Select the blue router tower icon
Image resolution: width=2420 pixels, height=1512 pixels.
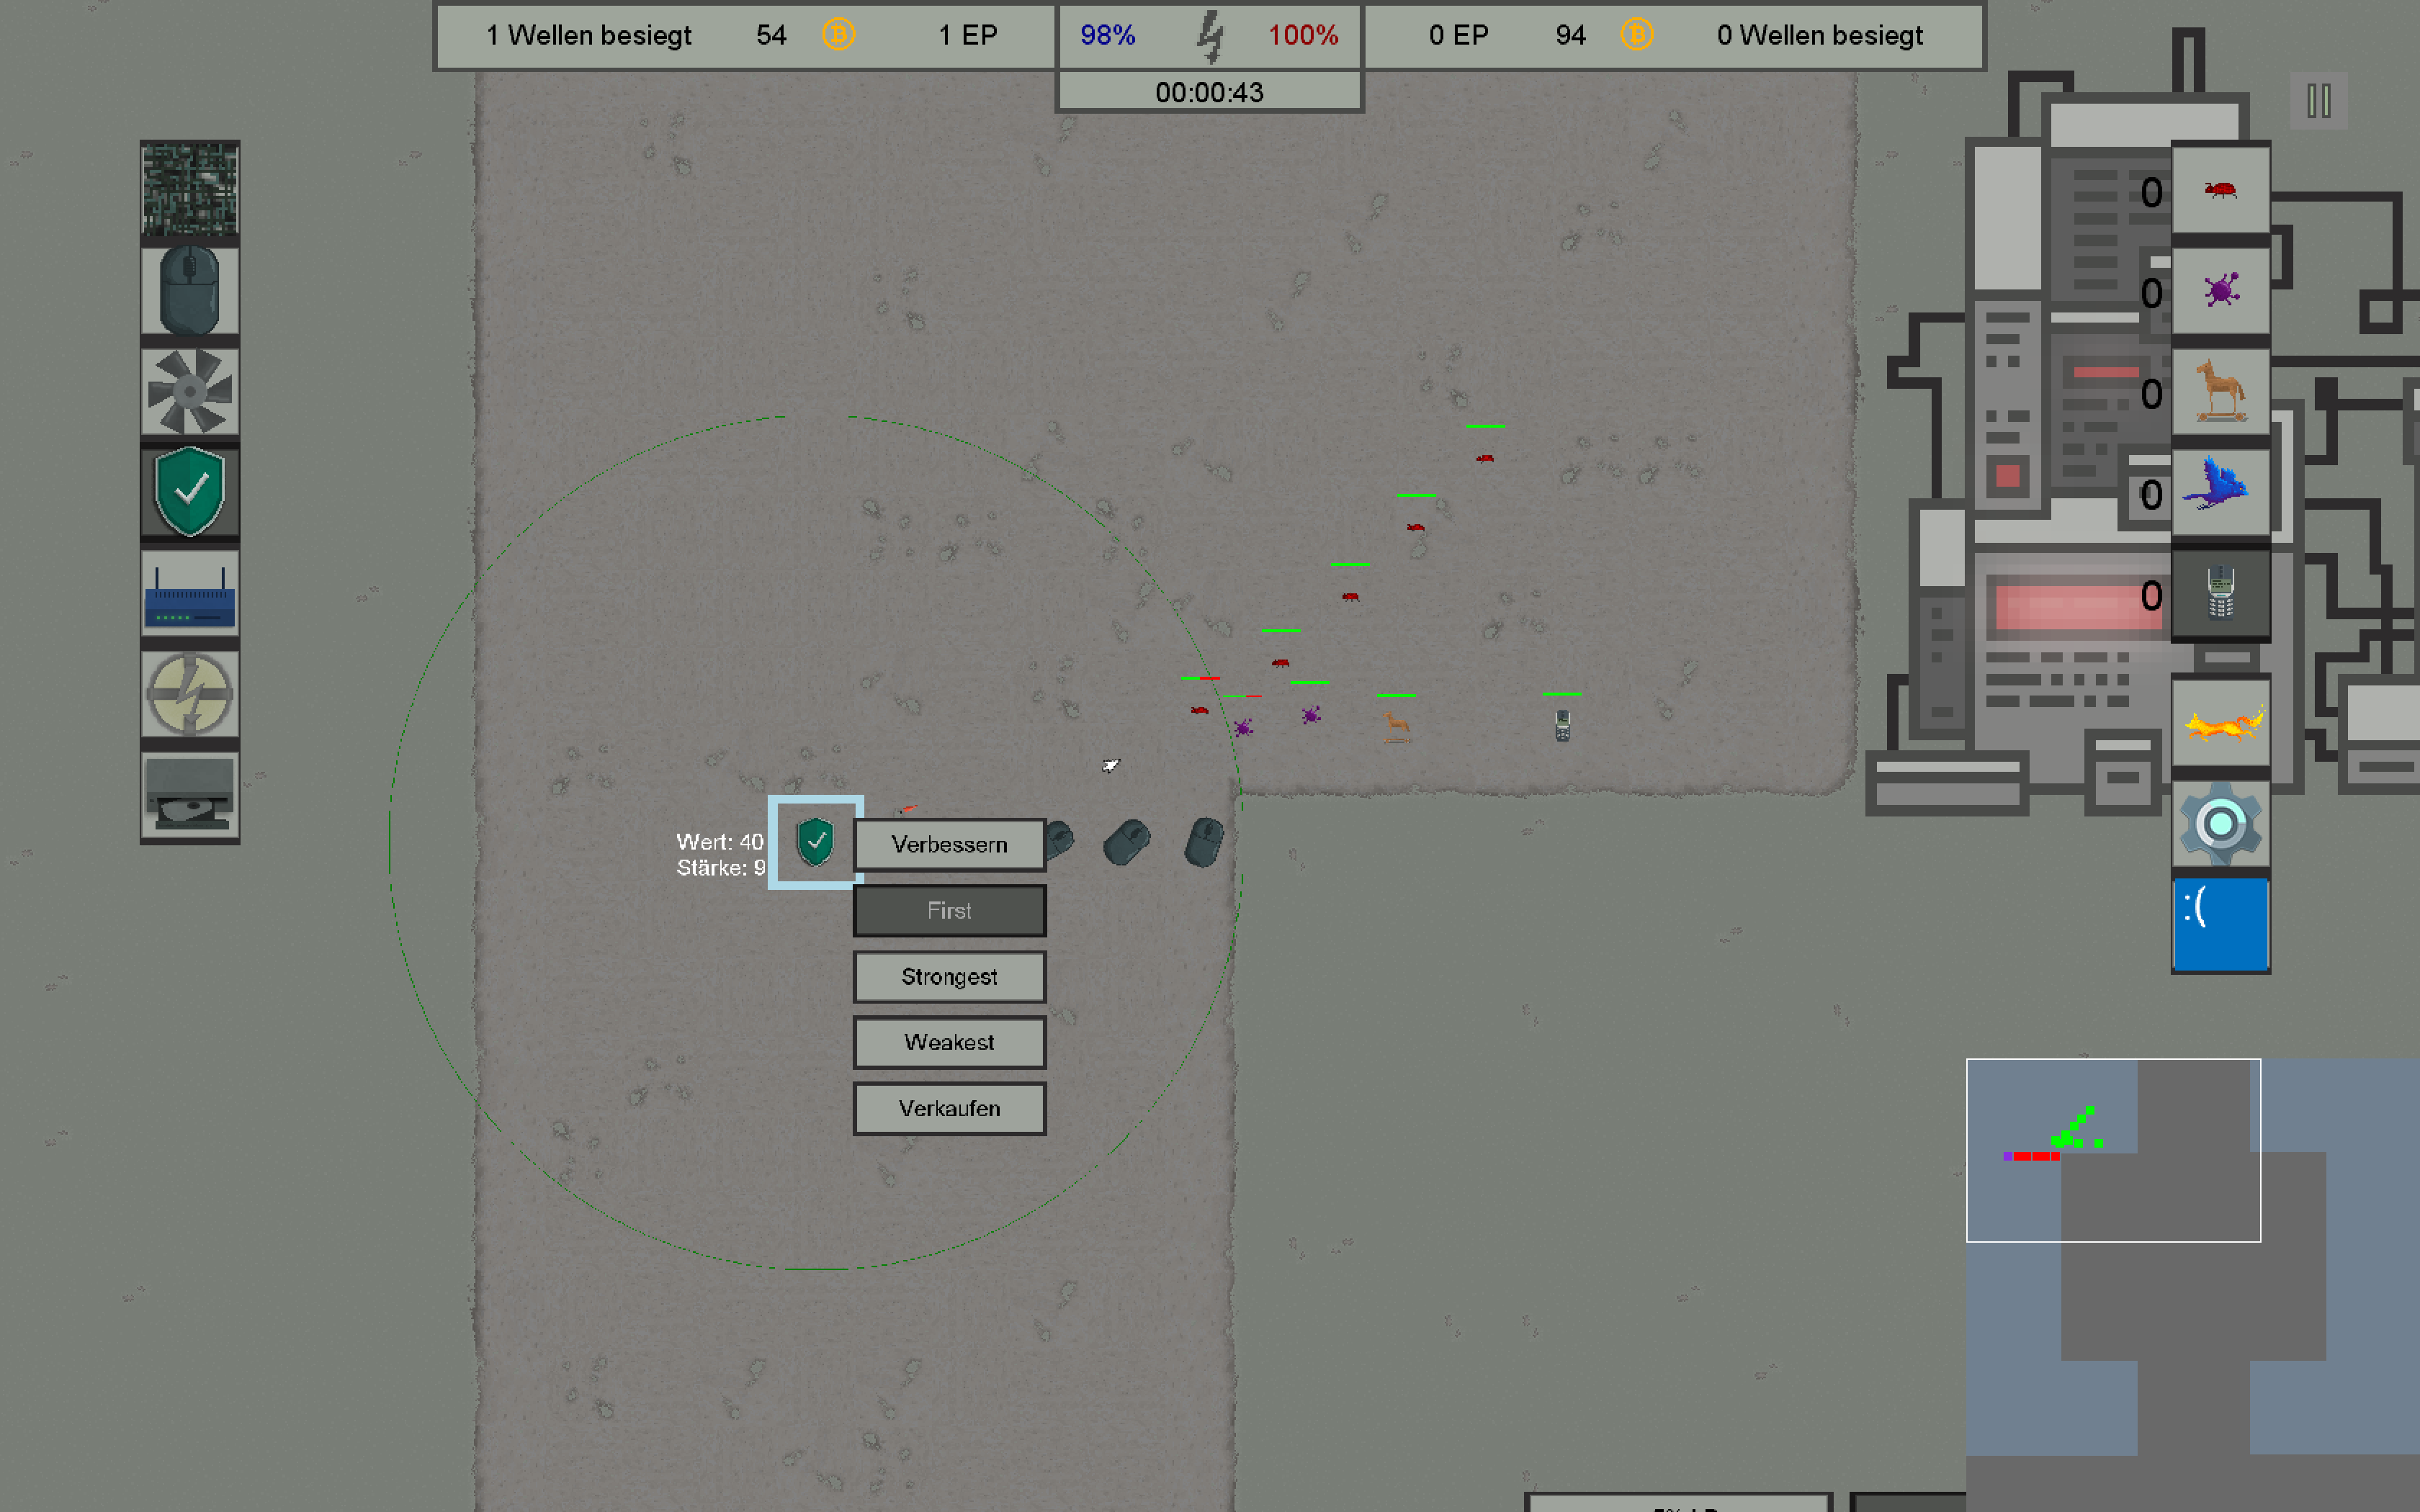click(189, 593)
